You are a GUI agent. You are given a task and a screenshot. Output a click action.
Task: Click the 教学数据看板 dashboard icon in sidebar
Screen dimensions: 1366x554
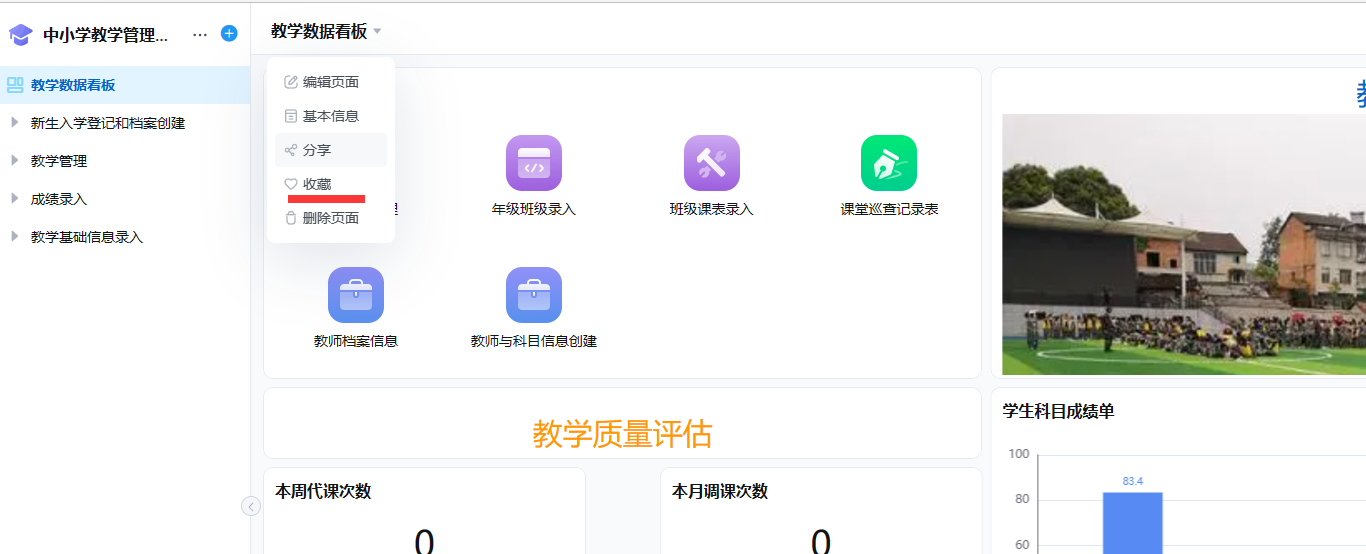click(15, 85)
